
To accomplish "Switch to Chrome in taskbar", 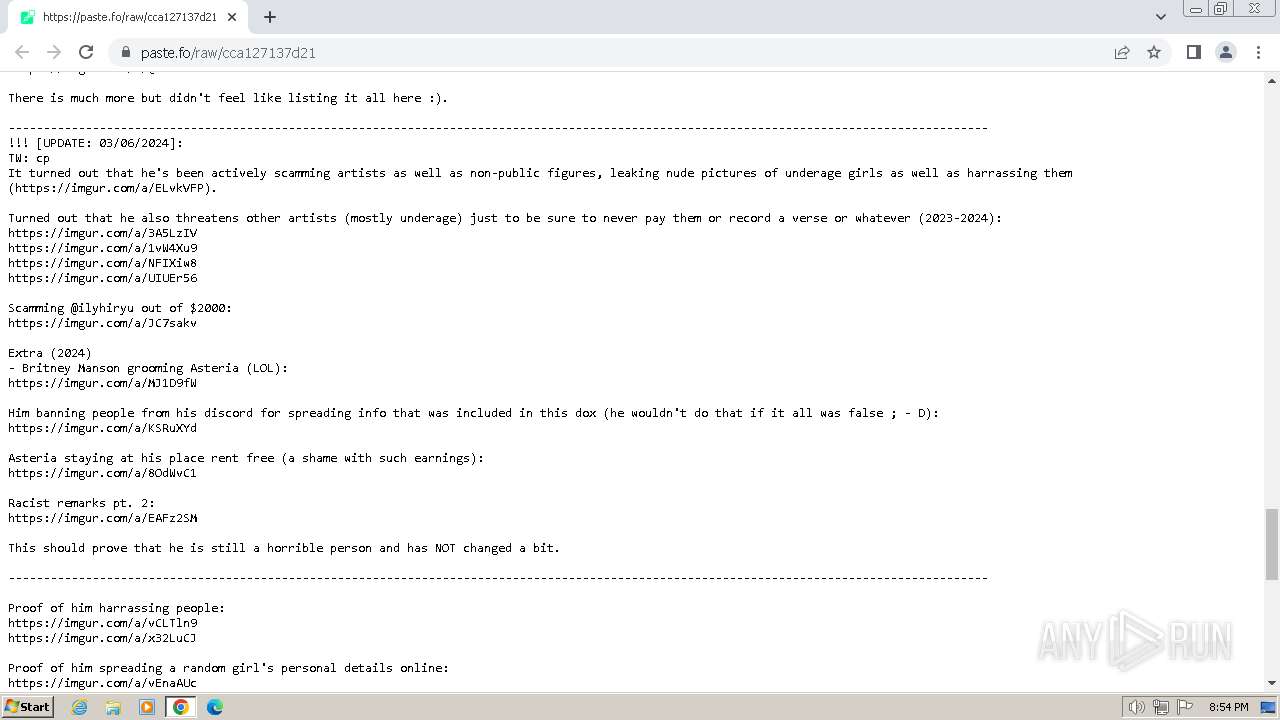I will coord(181,707).
